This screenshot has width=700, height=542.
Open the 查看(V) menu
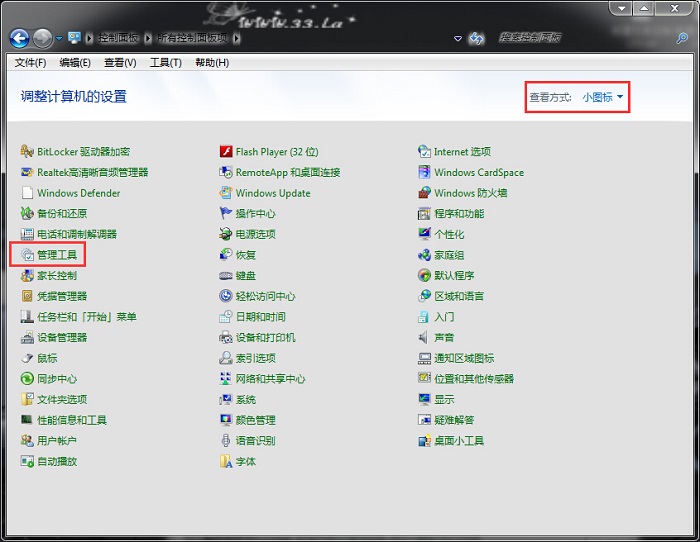coord(119,62)
